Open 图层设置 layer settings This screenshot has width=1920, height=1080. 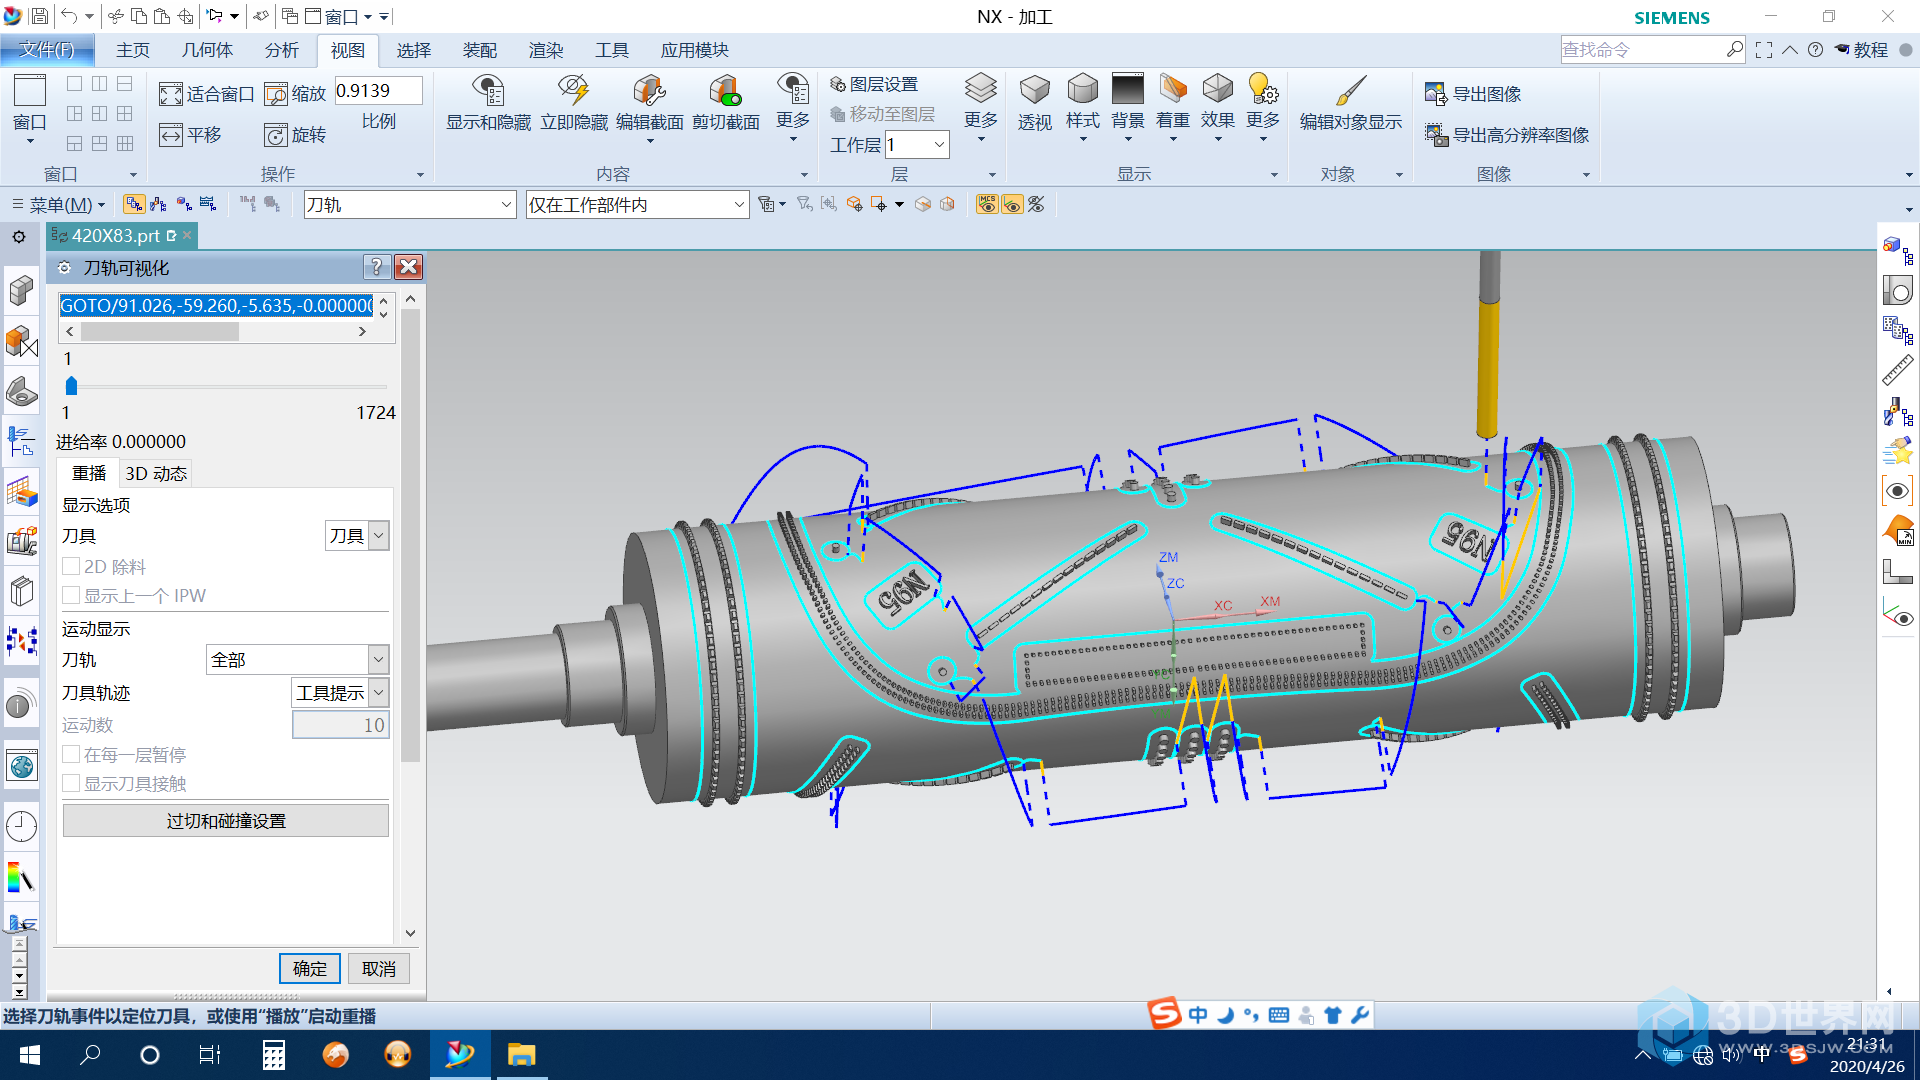[874, 85]
